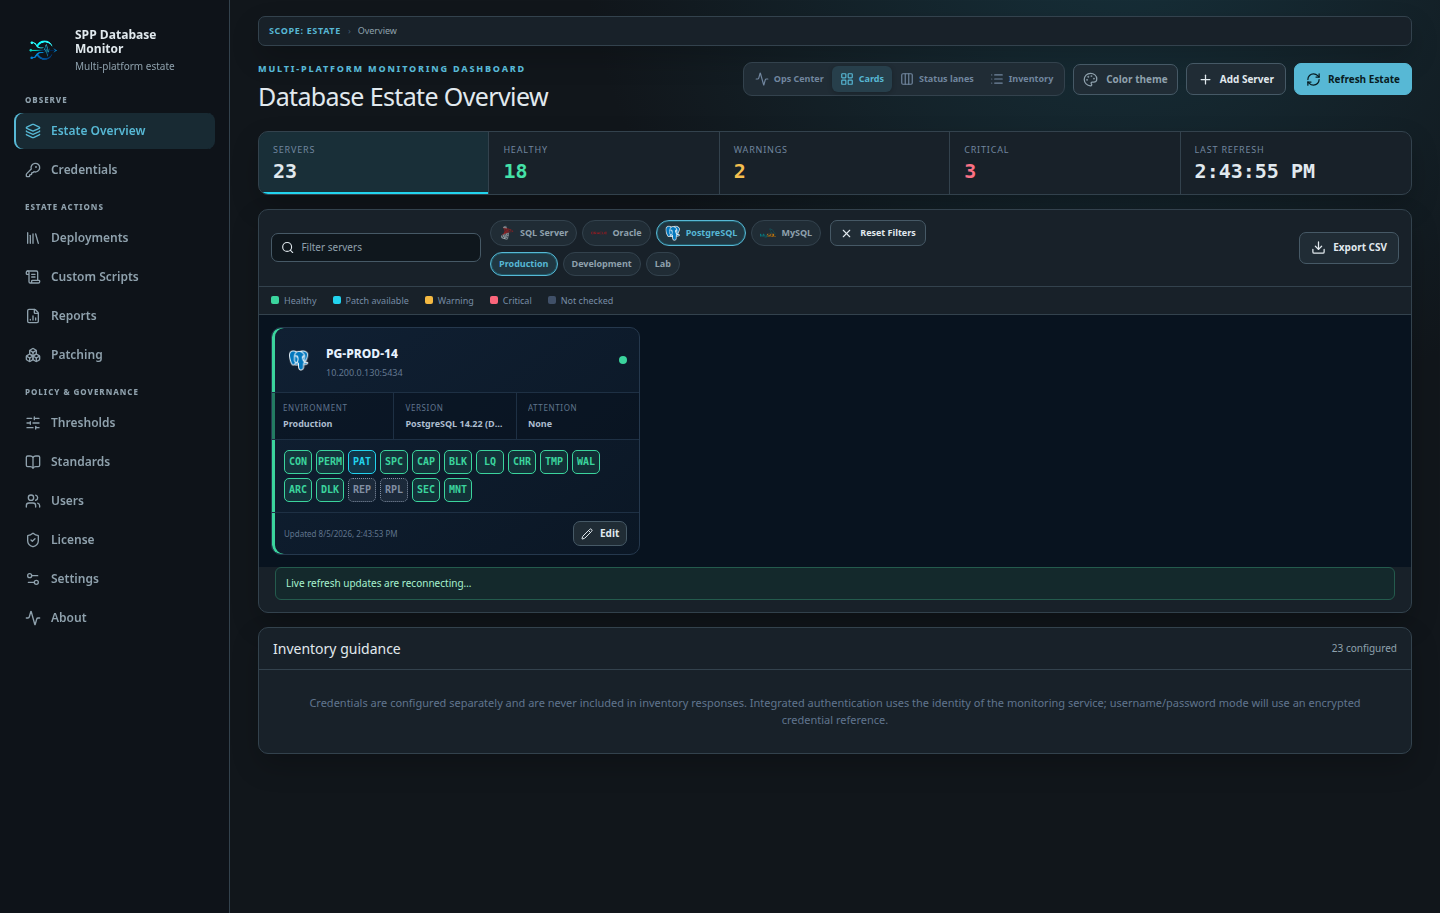Click the License shield icon
The width and height of the screenshot is (1440, 913).
(x=33, y=540)
